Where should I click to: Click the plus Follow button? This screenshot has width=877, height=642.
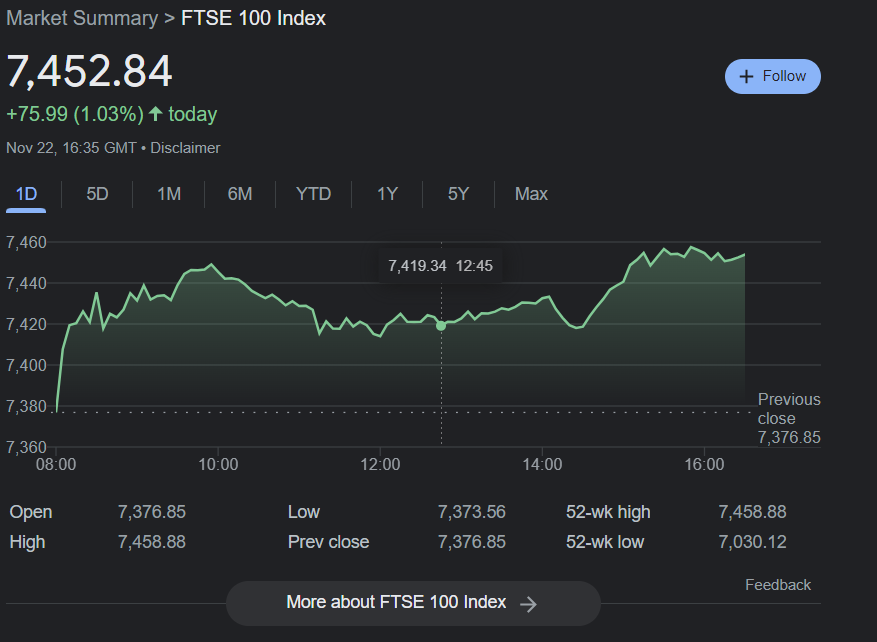pos(772,76)
